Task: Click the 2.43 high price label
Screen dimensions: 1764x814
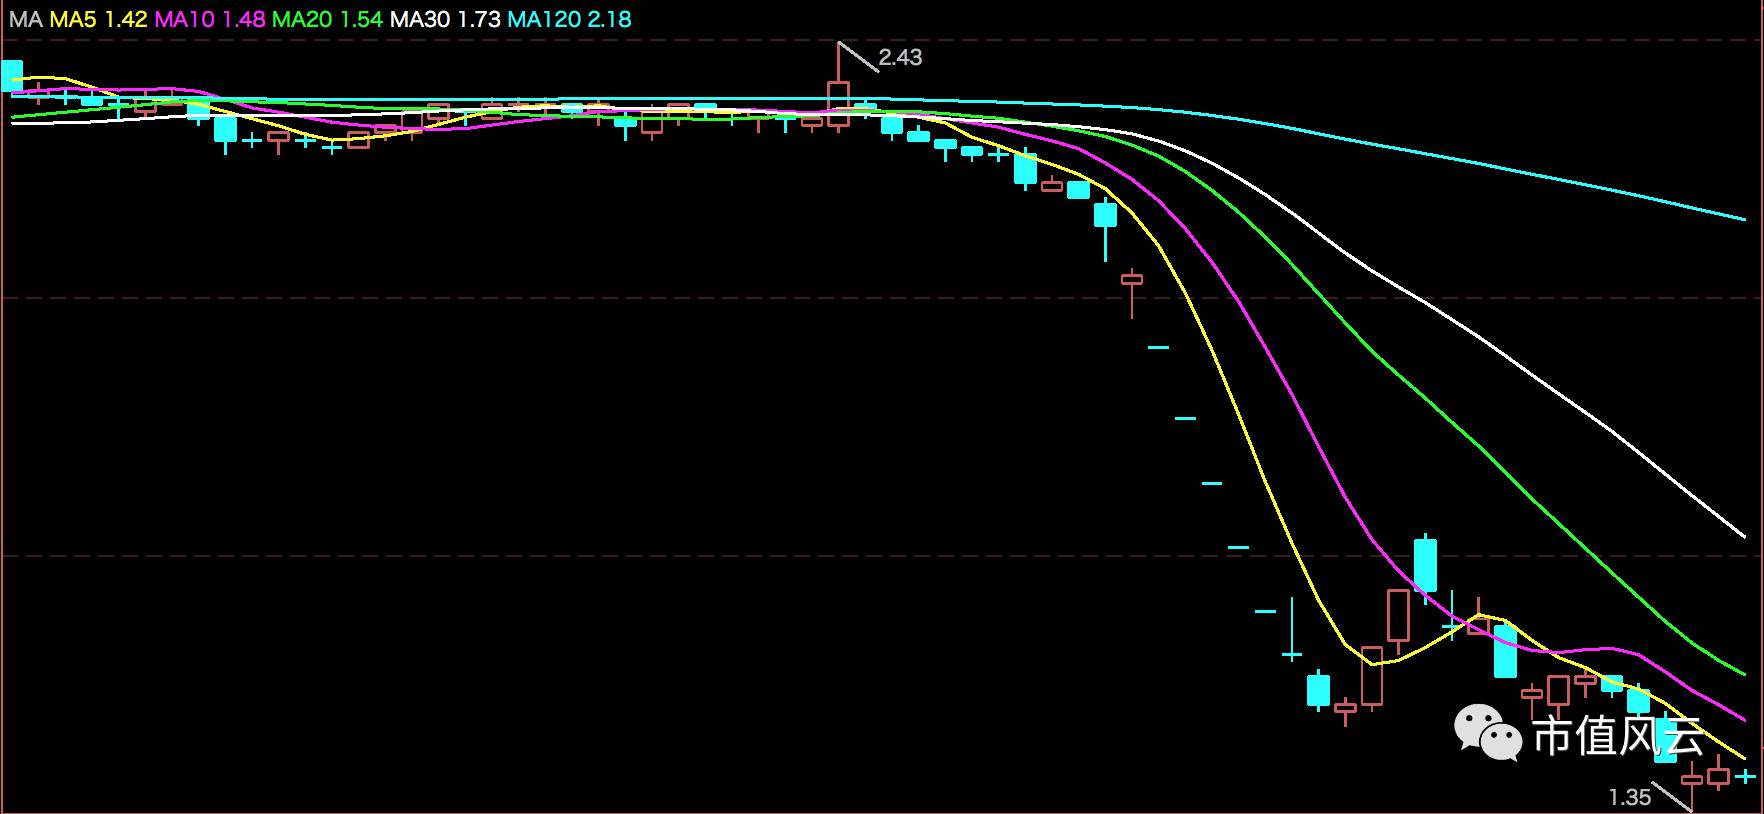Action: pyautogui.click(x=900, y=58)
